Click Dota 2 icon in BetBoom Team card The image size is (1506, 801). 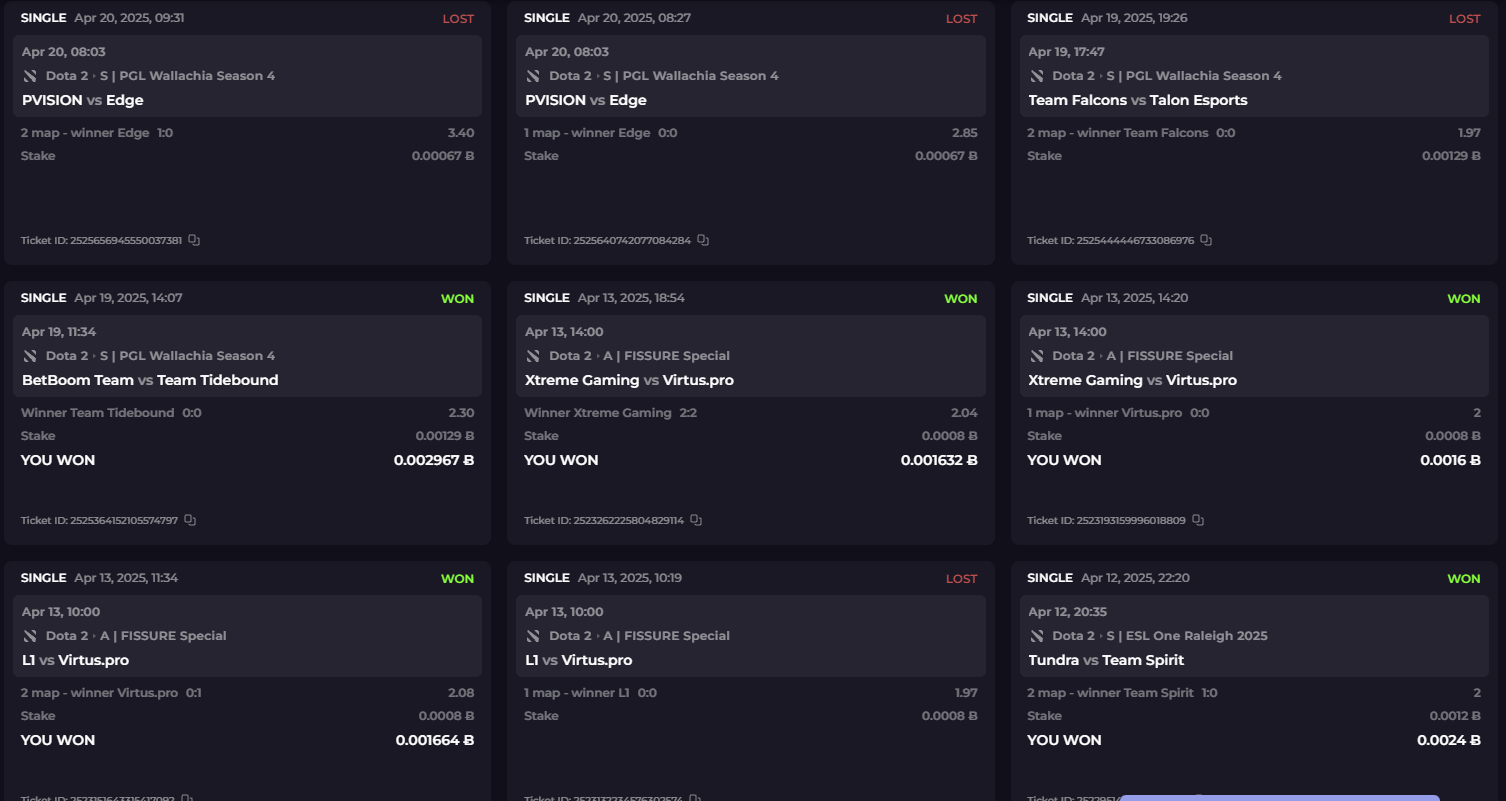click(30, 356)
